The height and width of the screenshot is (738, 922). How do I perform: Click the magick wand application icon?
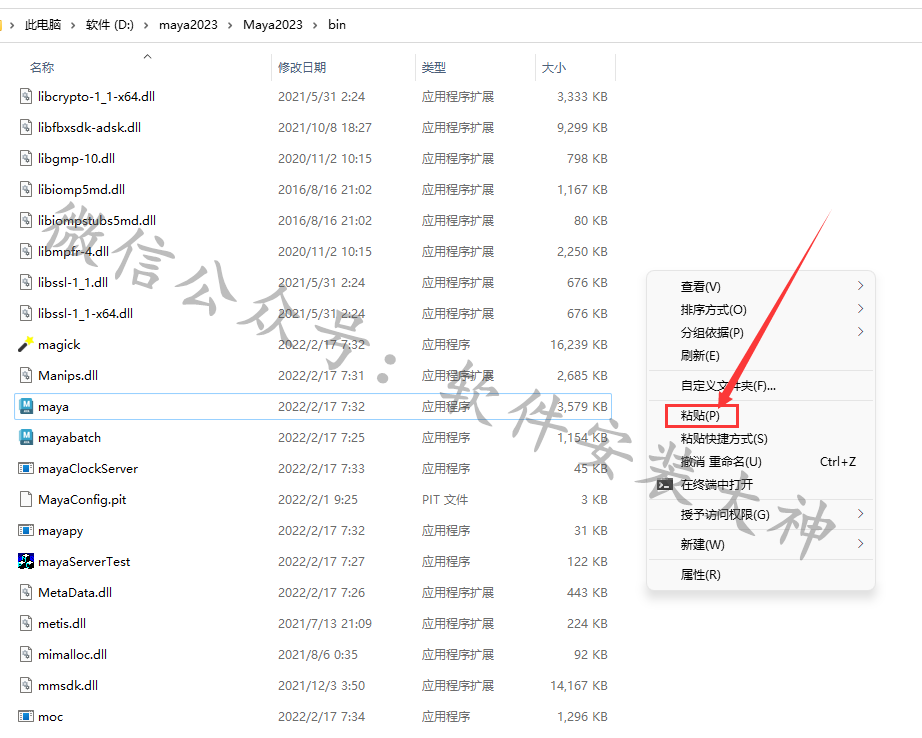pyautogui.click(x=26, y=345)
